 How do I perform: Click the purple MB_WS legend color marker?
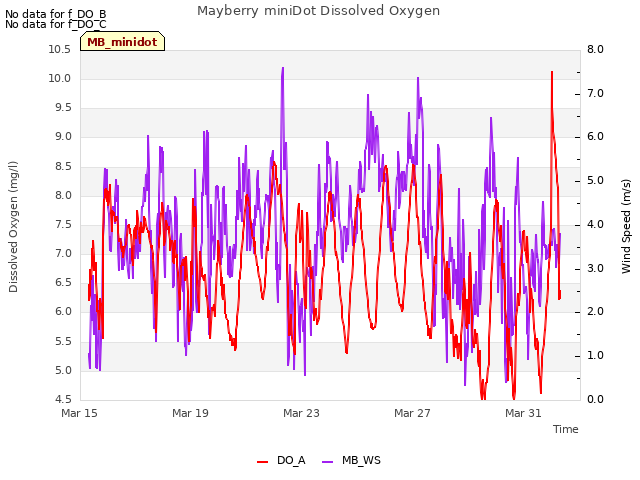[x=327, y=462]
